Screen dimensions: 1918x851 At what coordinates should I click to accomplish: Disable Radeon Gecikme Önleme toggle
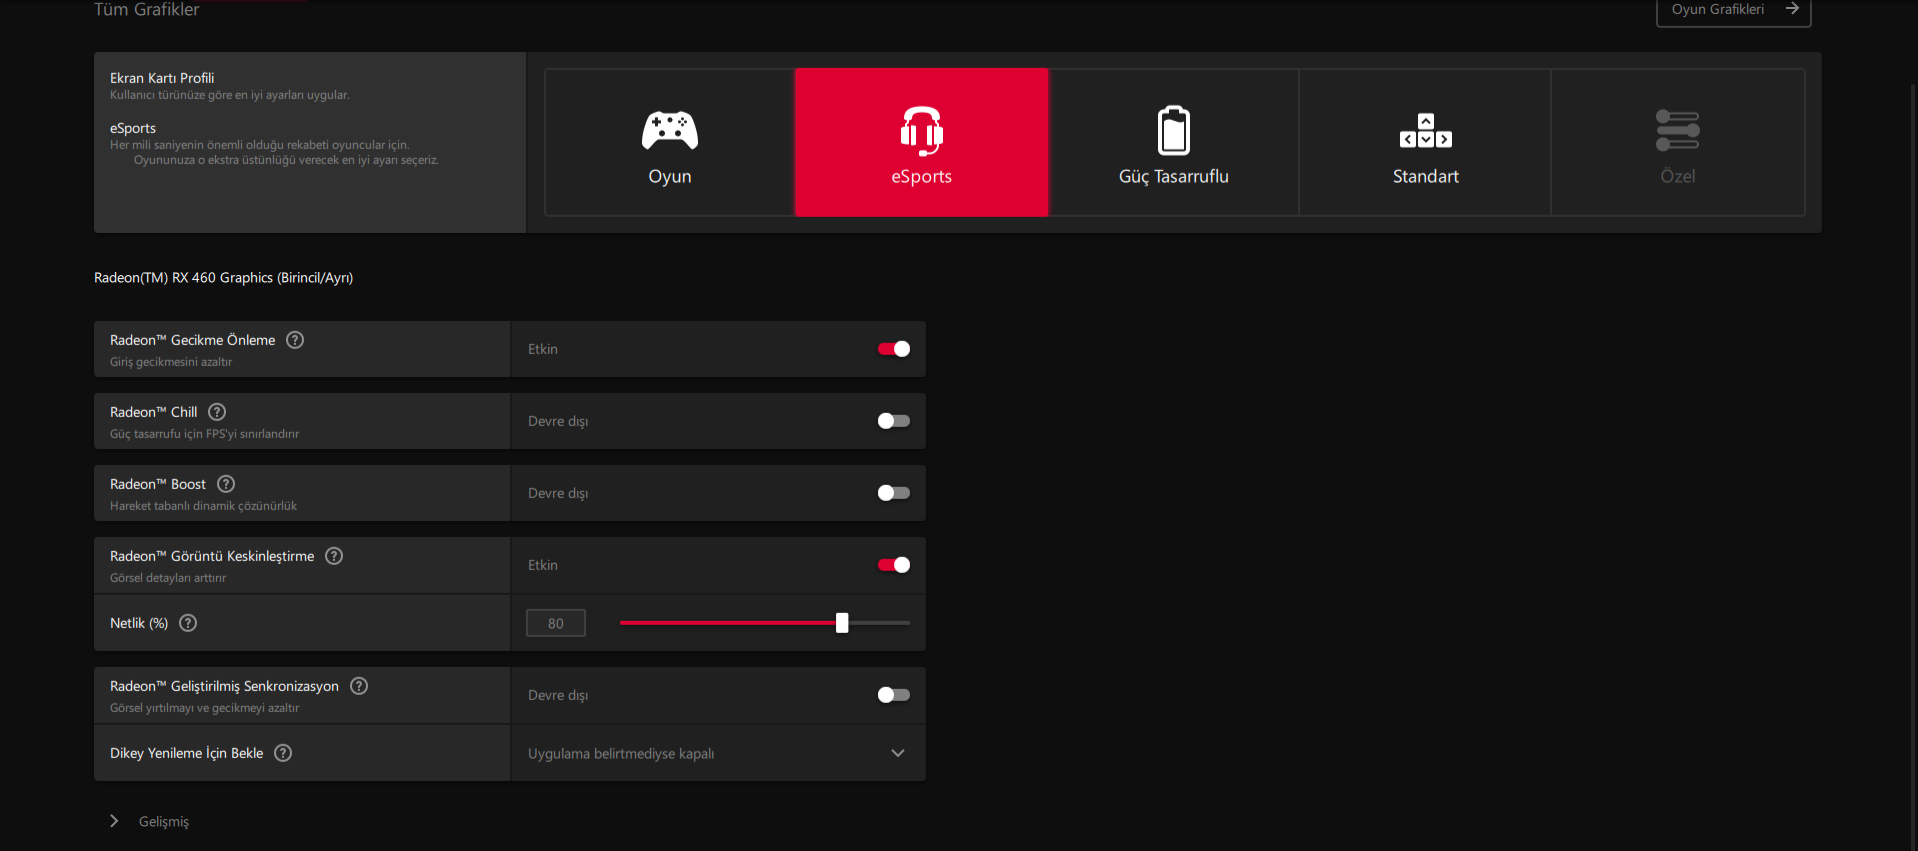pos(894,349)
